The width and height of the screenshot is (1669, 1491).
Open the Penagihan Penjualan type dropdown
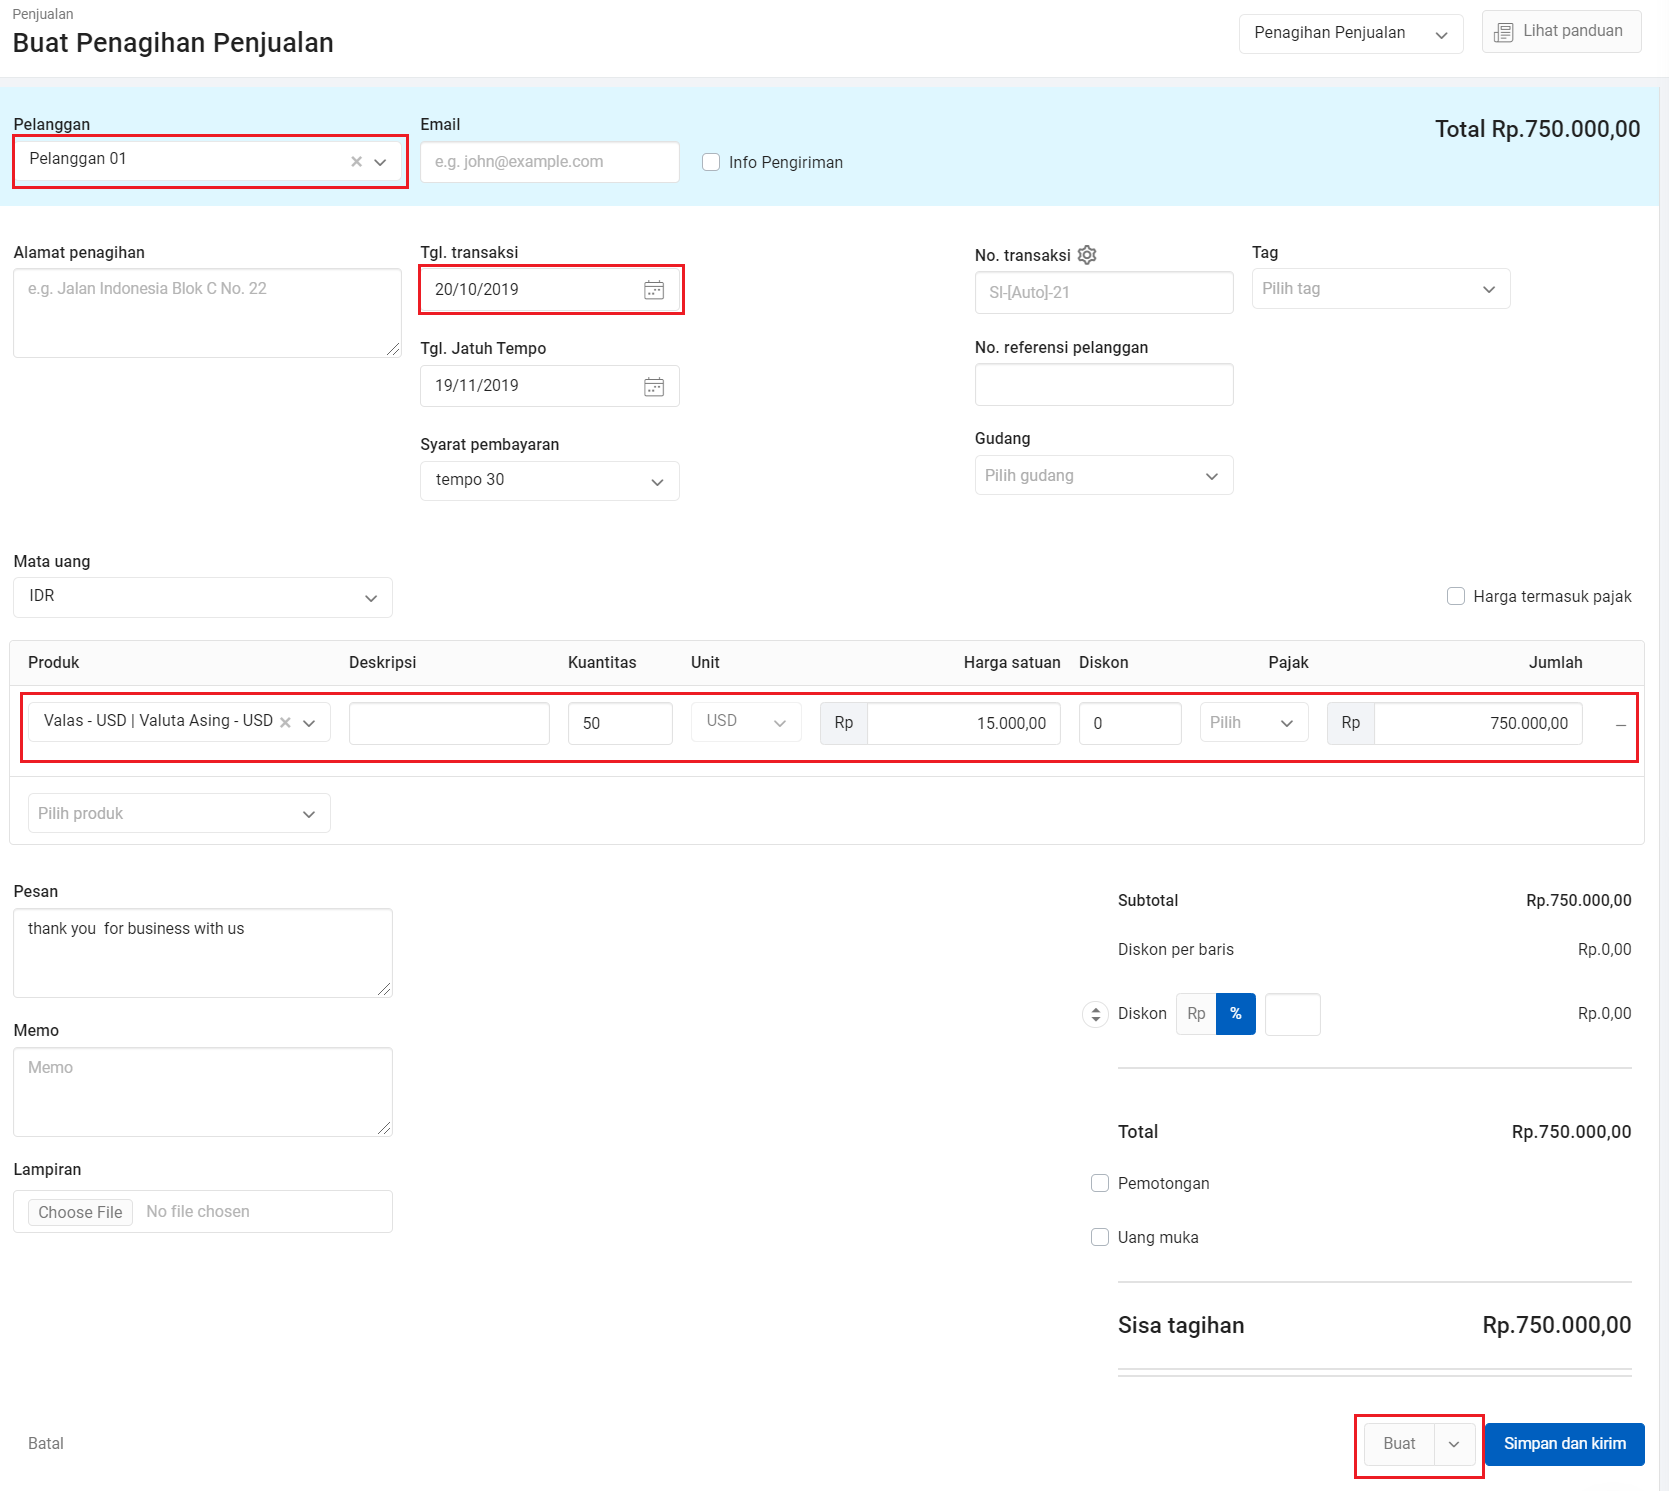point(1351,34)
